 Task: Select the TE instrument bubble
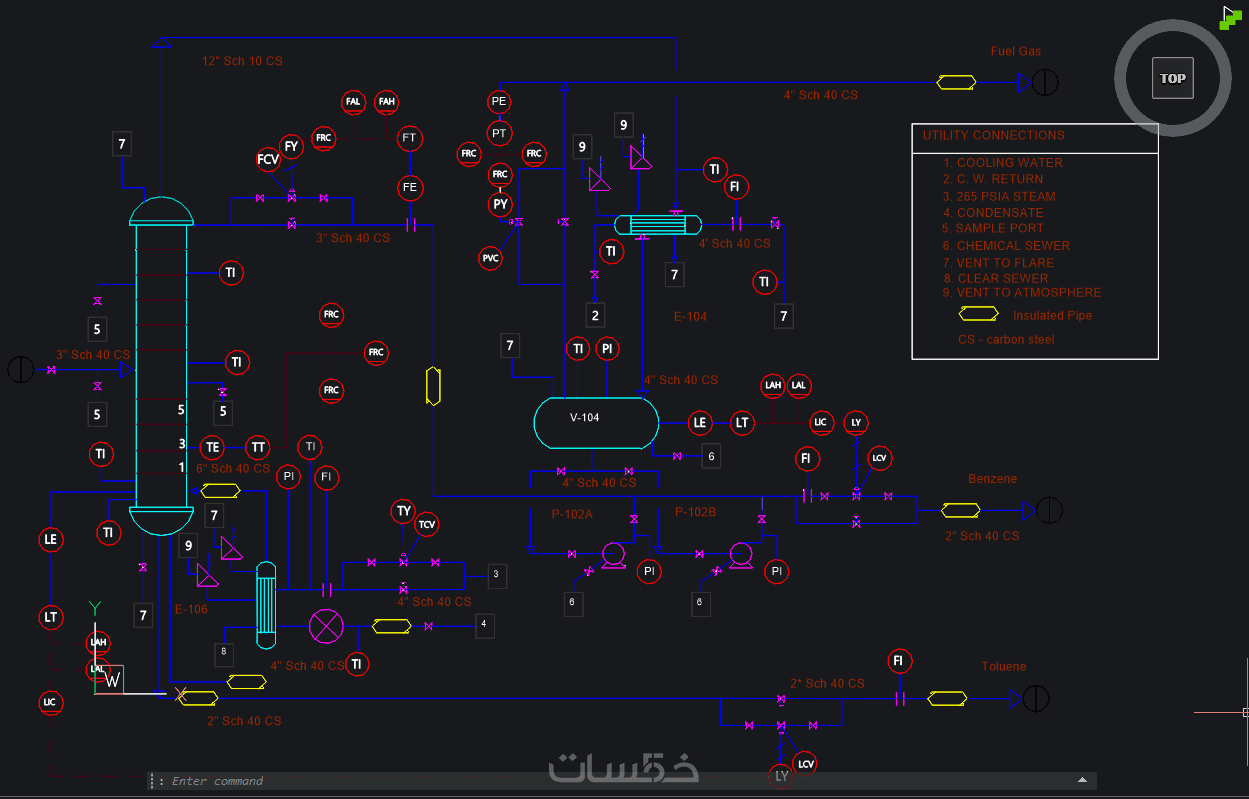[212, 447]
